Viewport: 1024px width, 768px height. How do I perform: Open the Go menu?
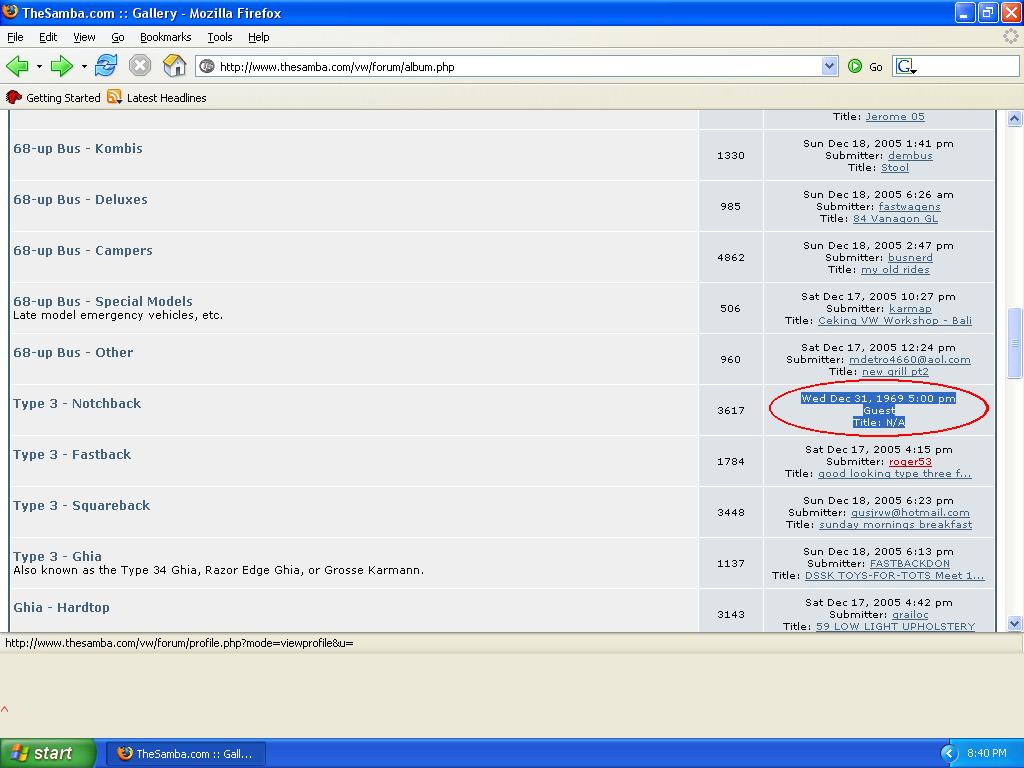(118, 37)
